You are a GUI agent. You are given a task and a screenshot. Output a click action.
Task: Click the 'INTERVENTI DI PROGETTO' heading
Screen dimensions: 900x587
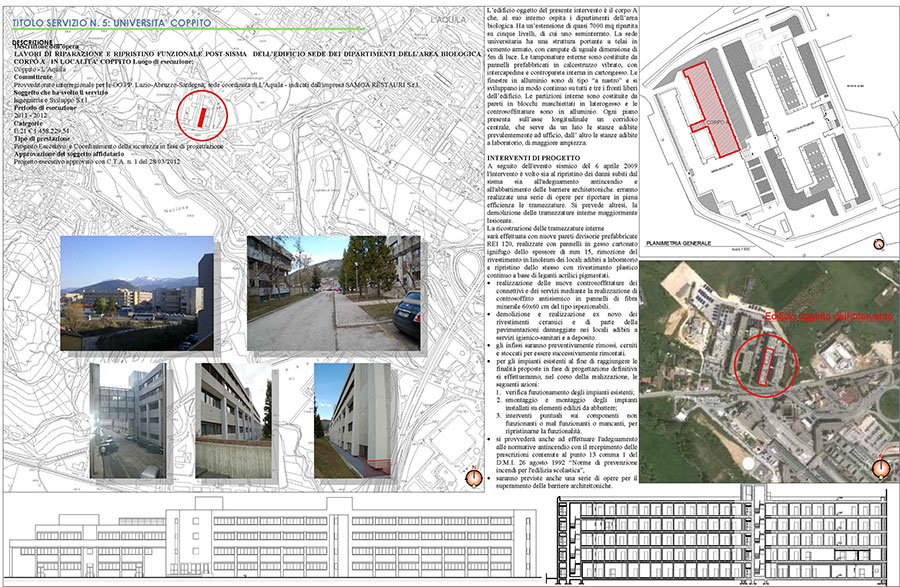pyautogui.click(x=533, y=158)
